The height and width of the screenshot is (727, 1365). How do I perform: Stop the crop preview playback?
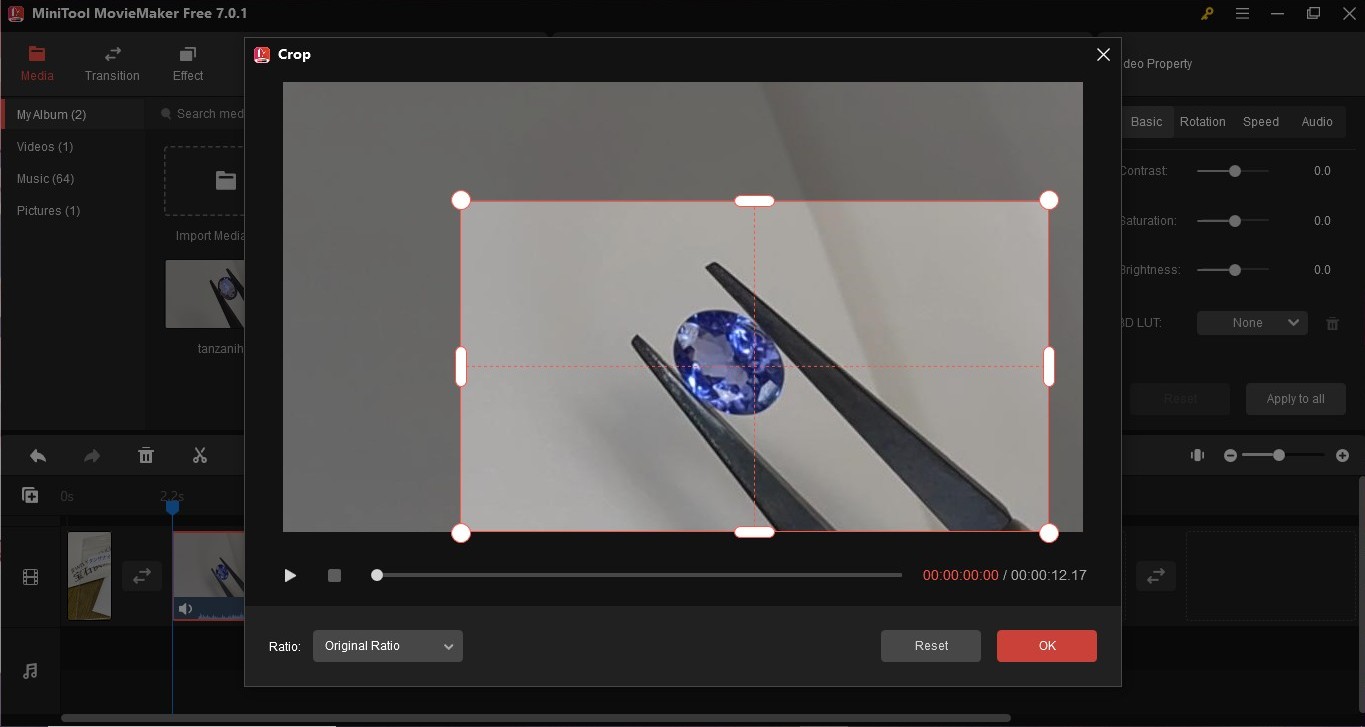pyautogui.click(x=334, y=575)
